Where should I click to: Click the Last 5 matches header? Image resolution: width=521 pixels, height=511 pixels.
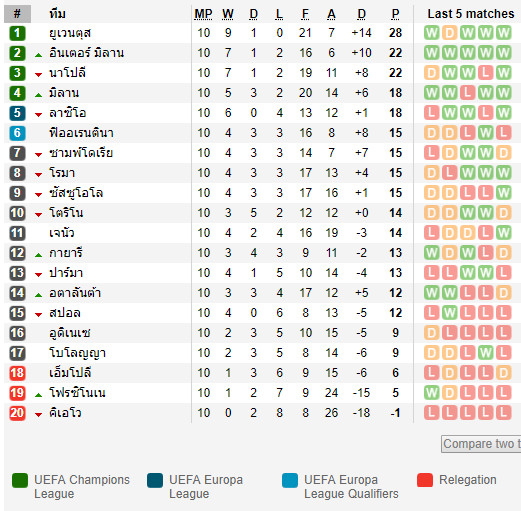point(471,14)
